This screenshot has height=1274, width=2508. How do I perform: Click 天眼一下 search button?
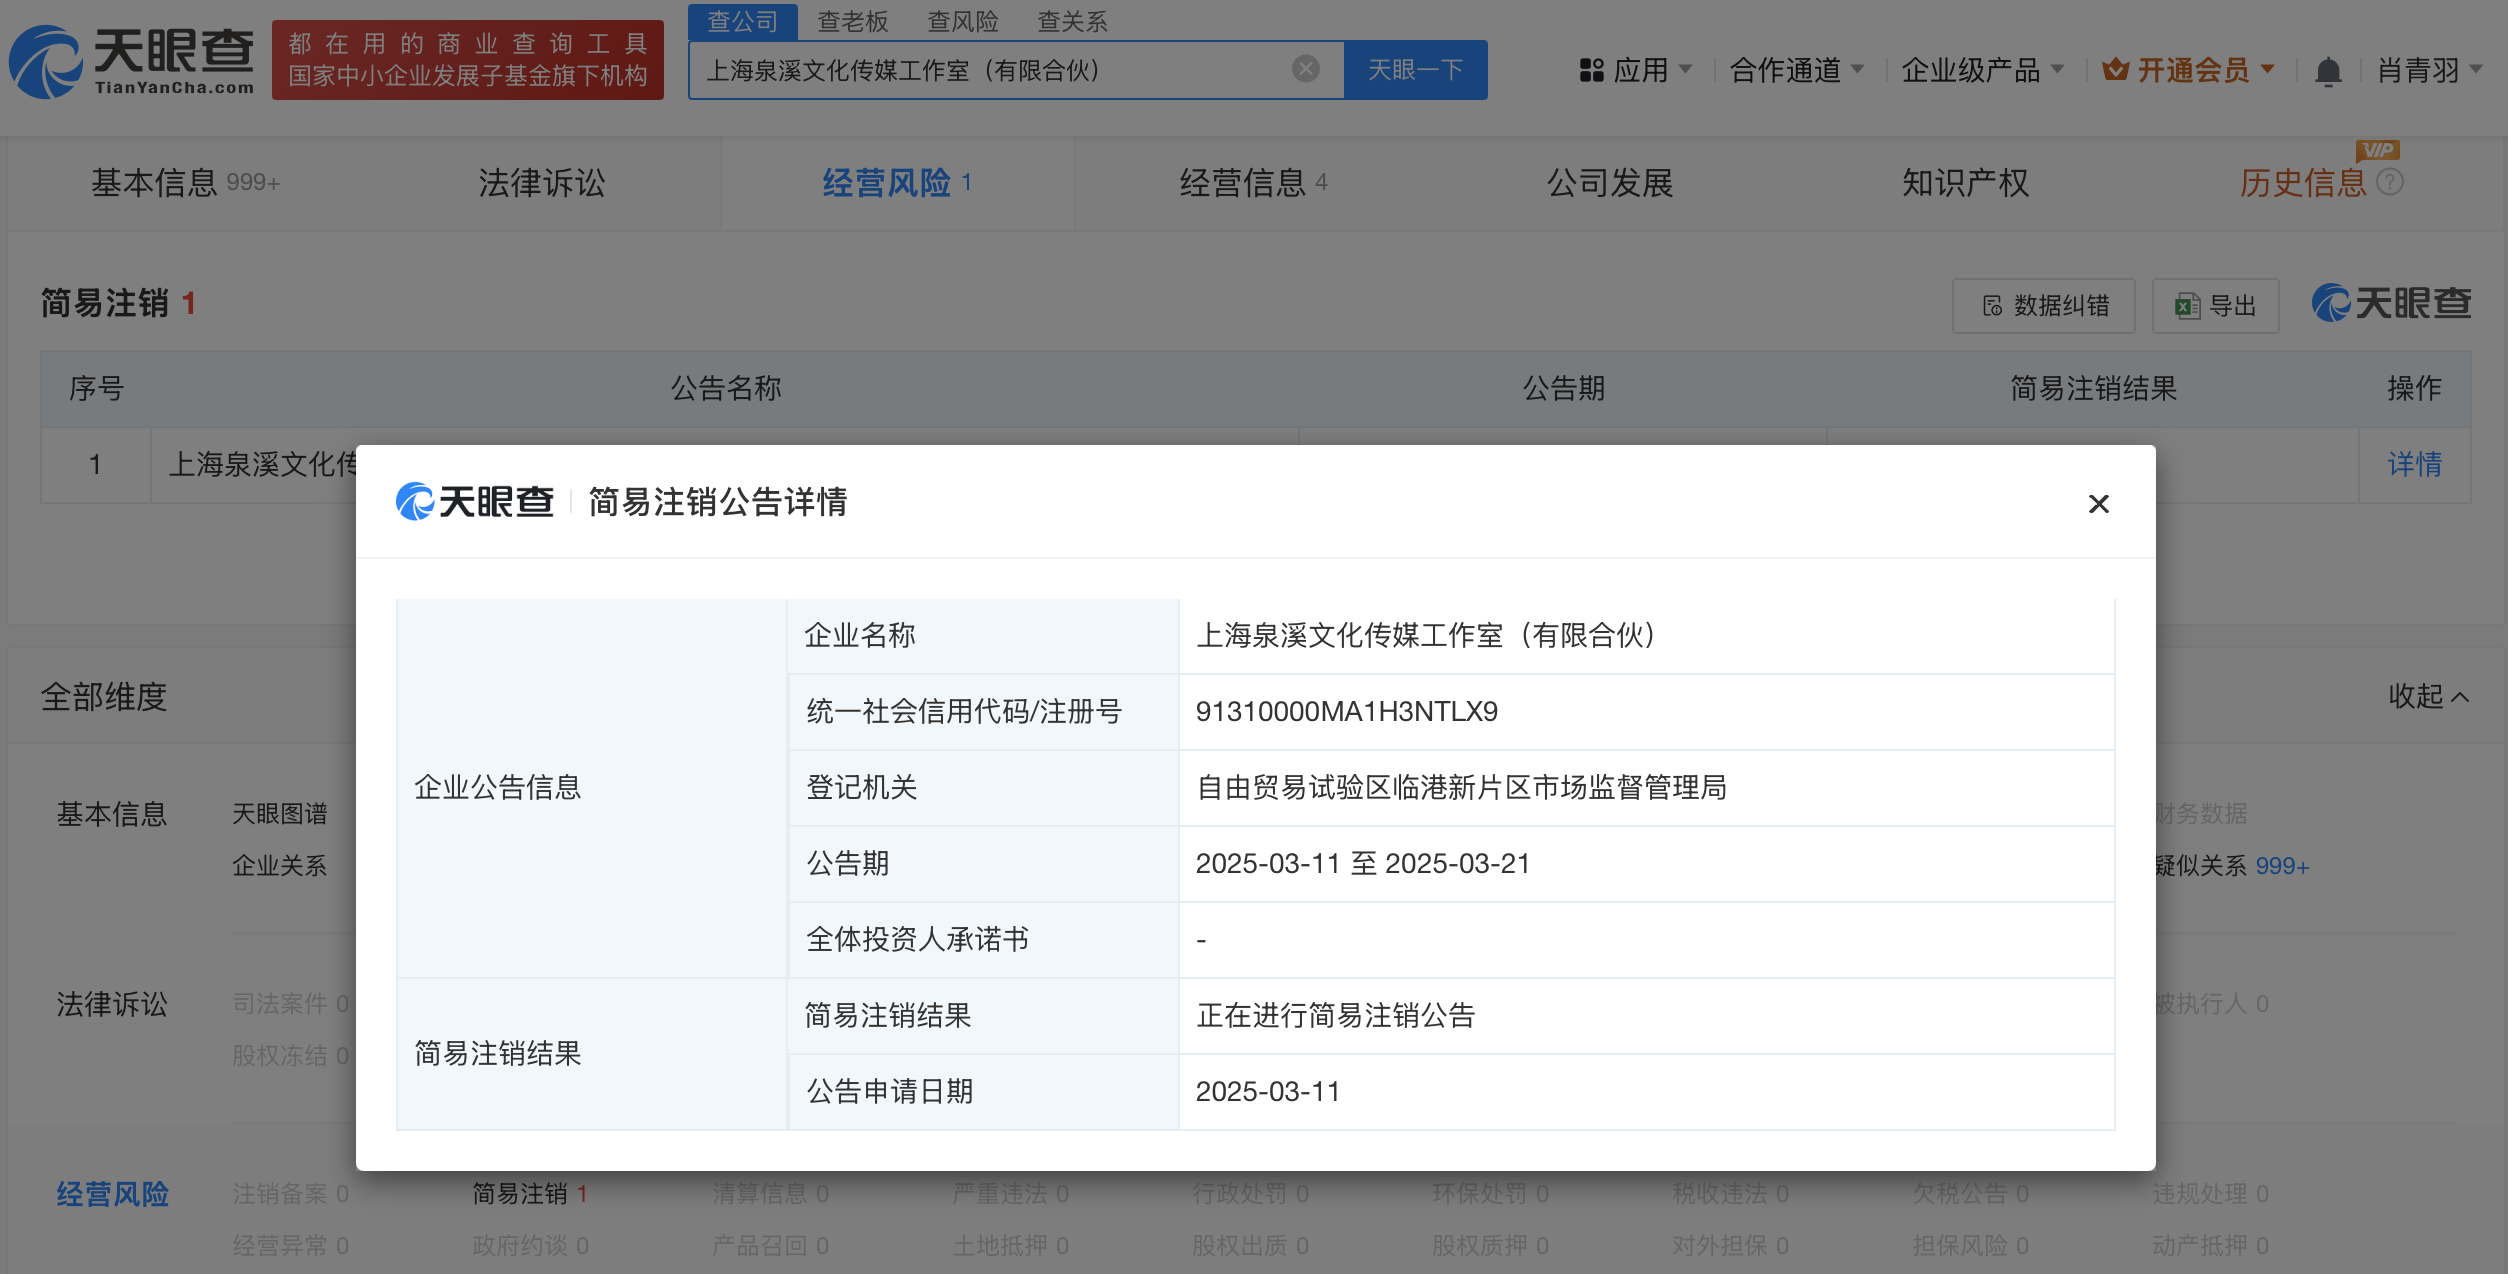(x=1415, y=70)
